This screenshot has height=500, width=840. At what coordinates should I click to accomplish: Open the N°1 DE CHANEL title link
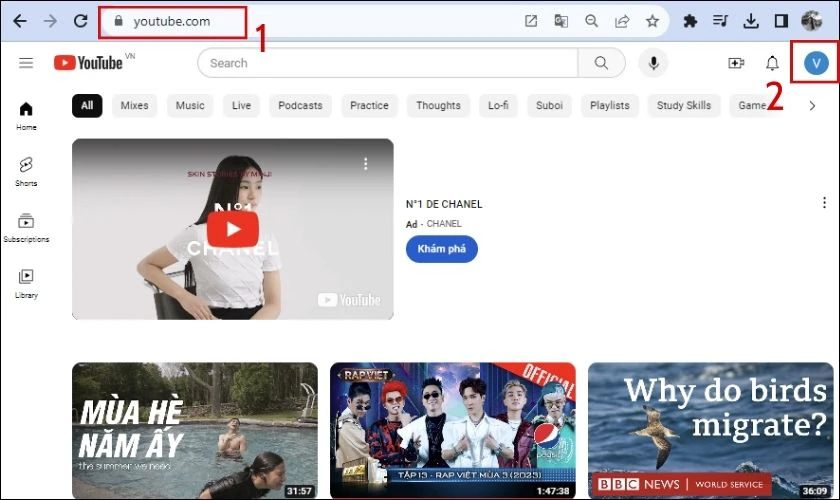click(444, 204)
